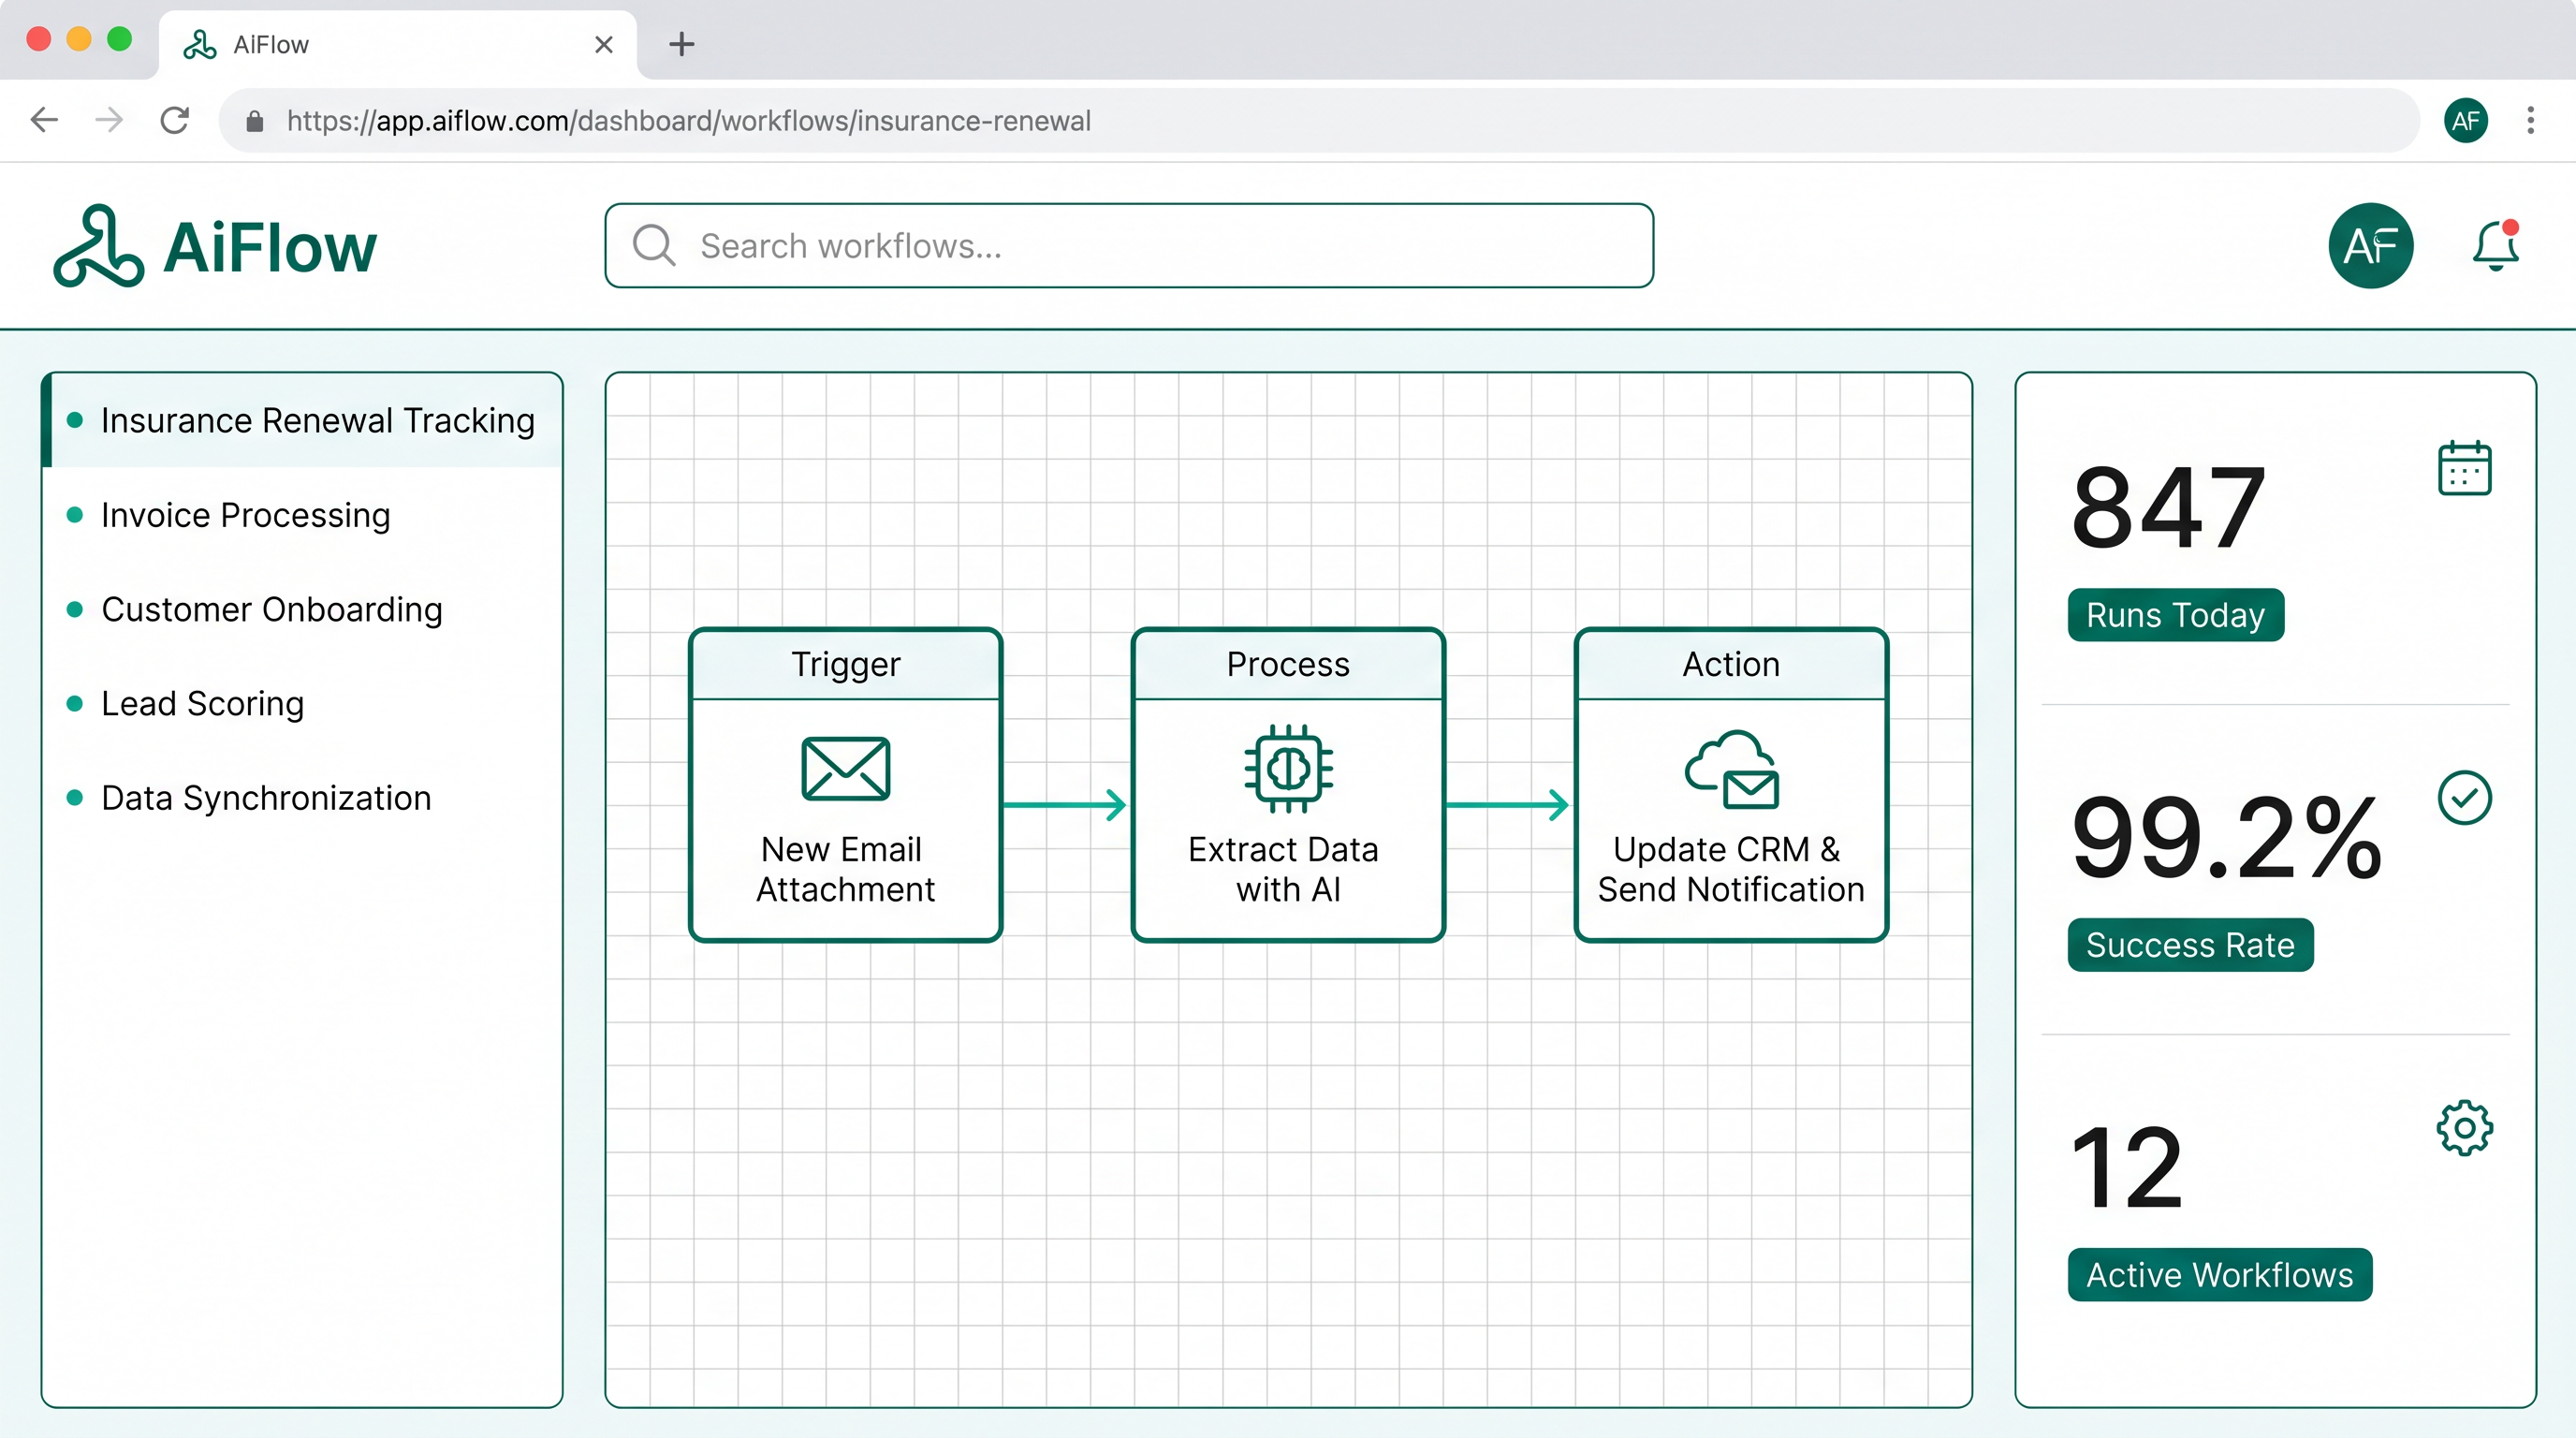Select the email envelope icon in the Trigger node
2576x1438 pixels.
point(845,769)
